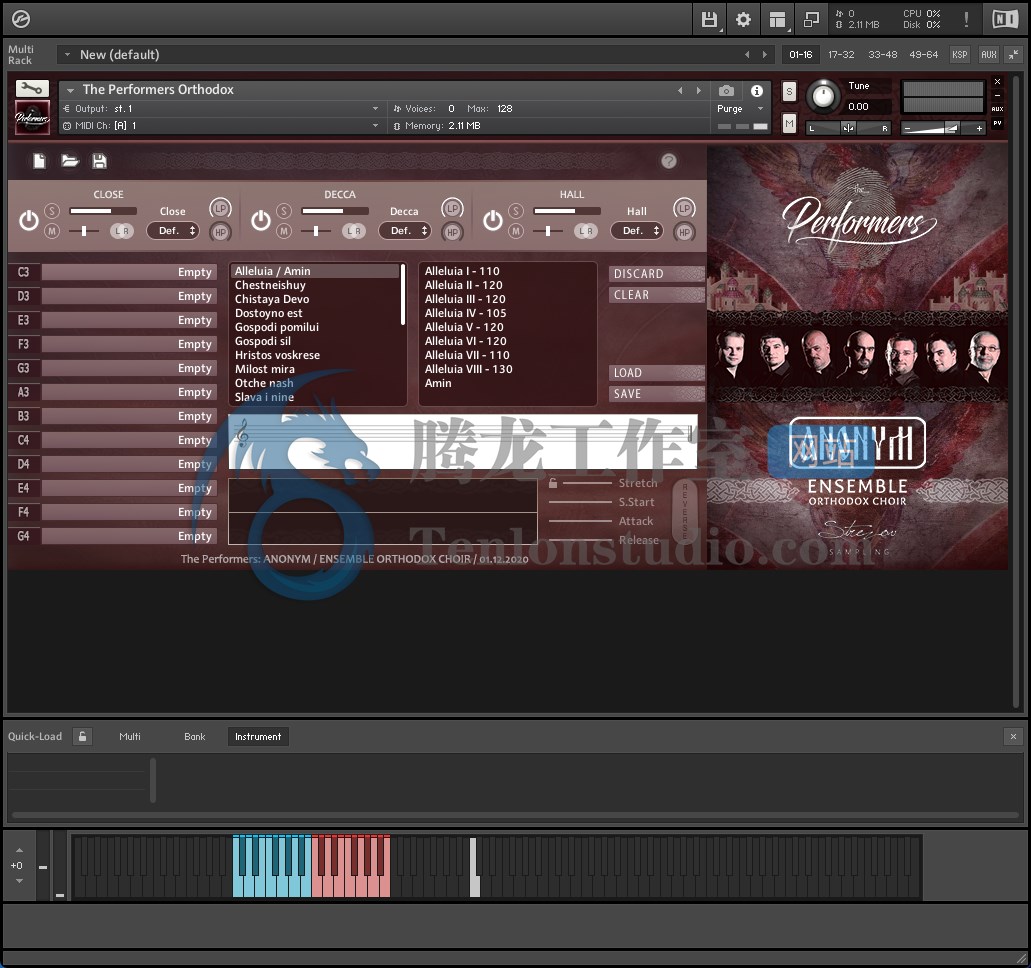
Task: Toggle AUX sends panel button
Action: pyautogui.click(x=988, y=55)
